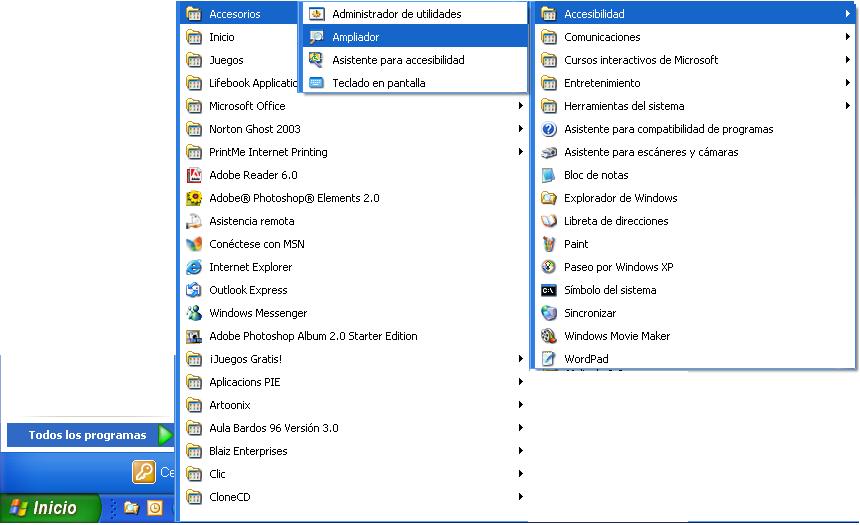
Task: Click the Comunicaciones folder icon
Action: coord(549,37)
